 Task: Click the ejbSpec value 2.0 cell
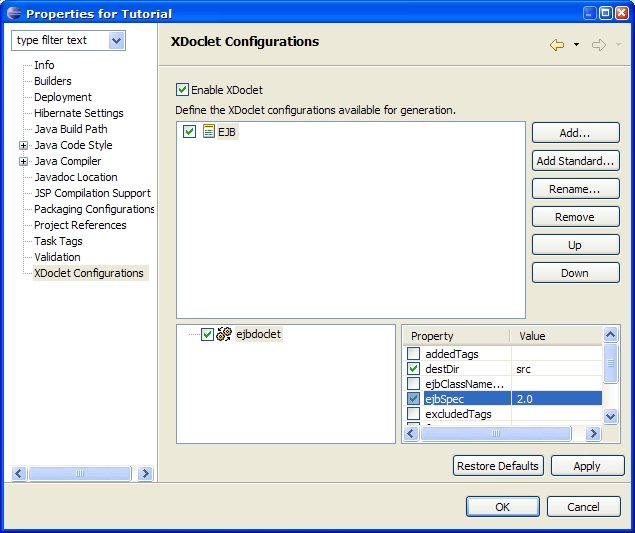557,399
